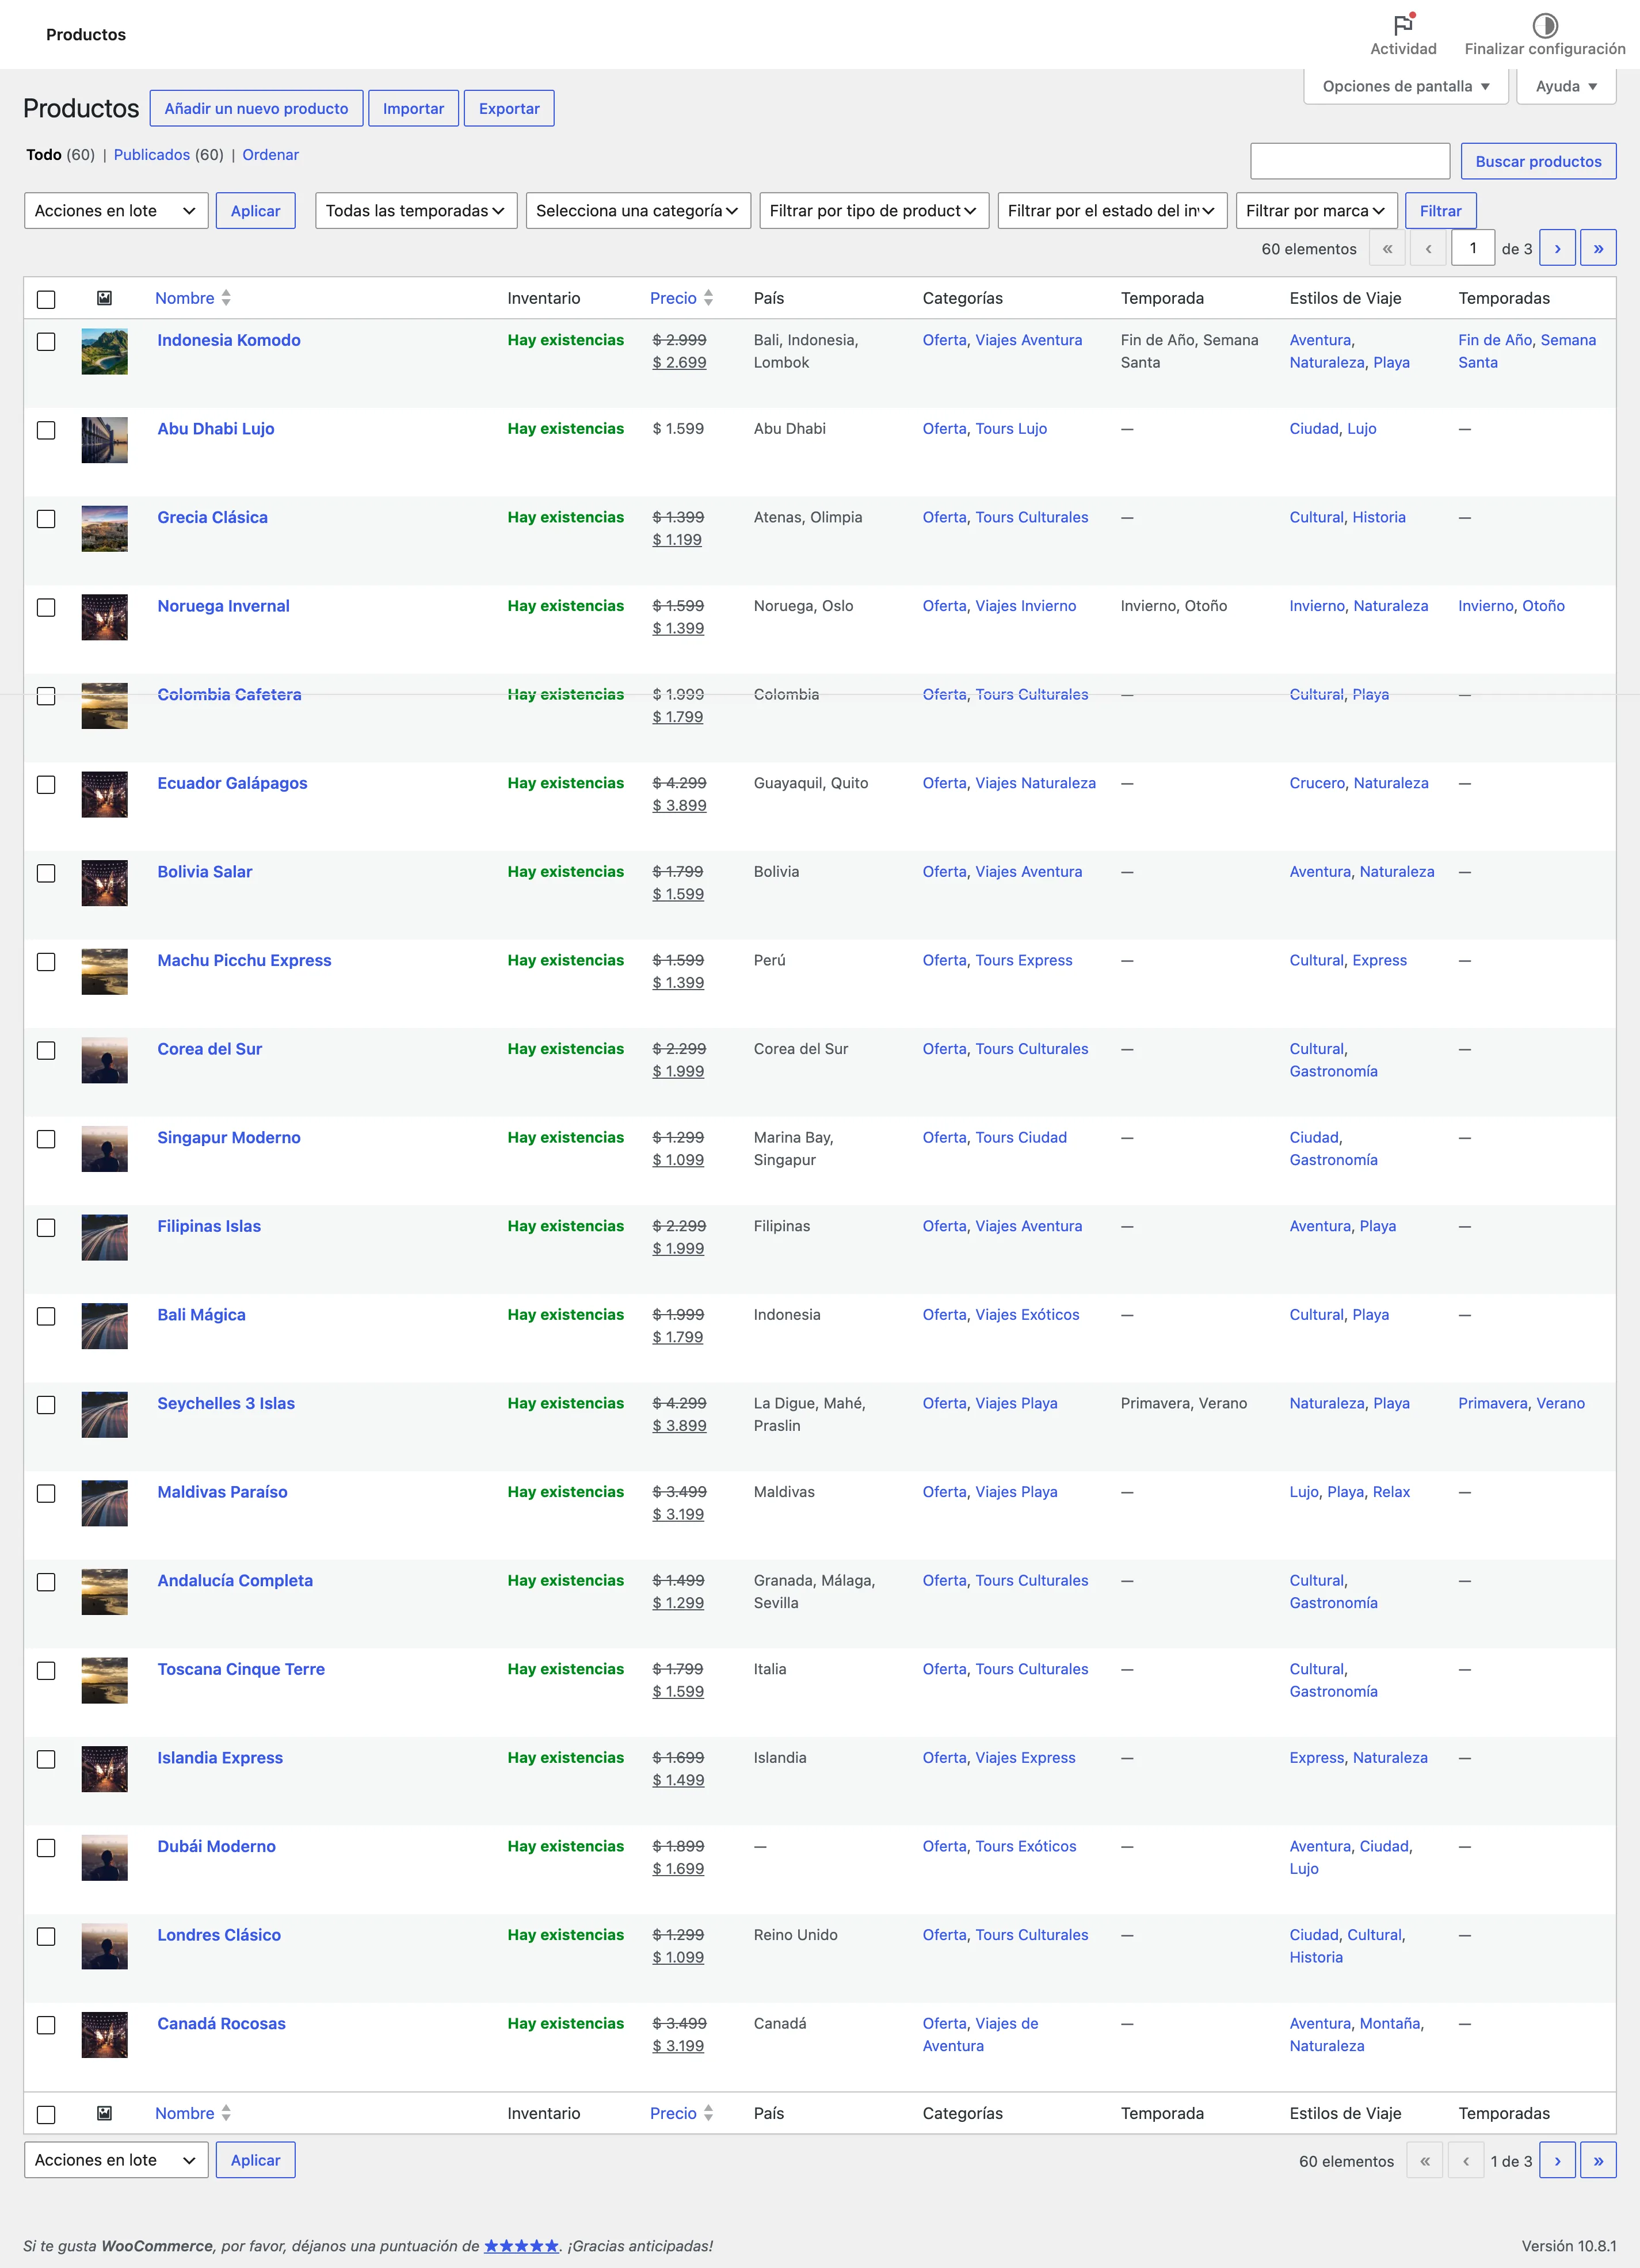The height and width of the screenshot is (2268, 1640).
Task: Click the Finalizar configuración progress icon
Action: 1545,24
